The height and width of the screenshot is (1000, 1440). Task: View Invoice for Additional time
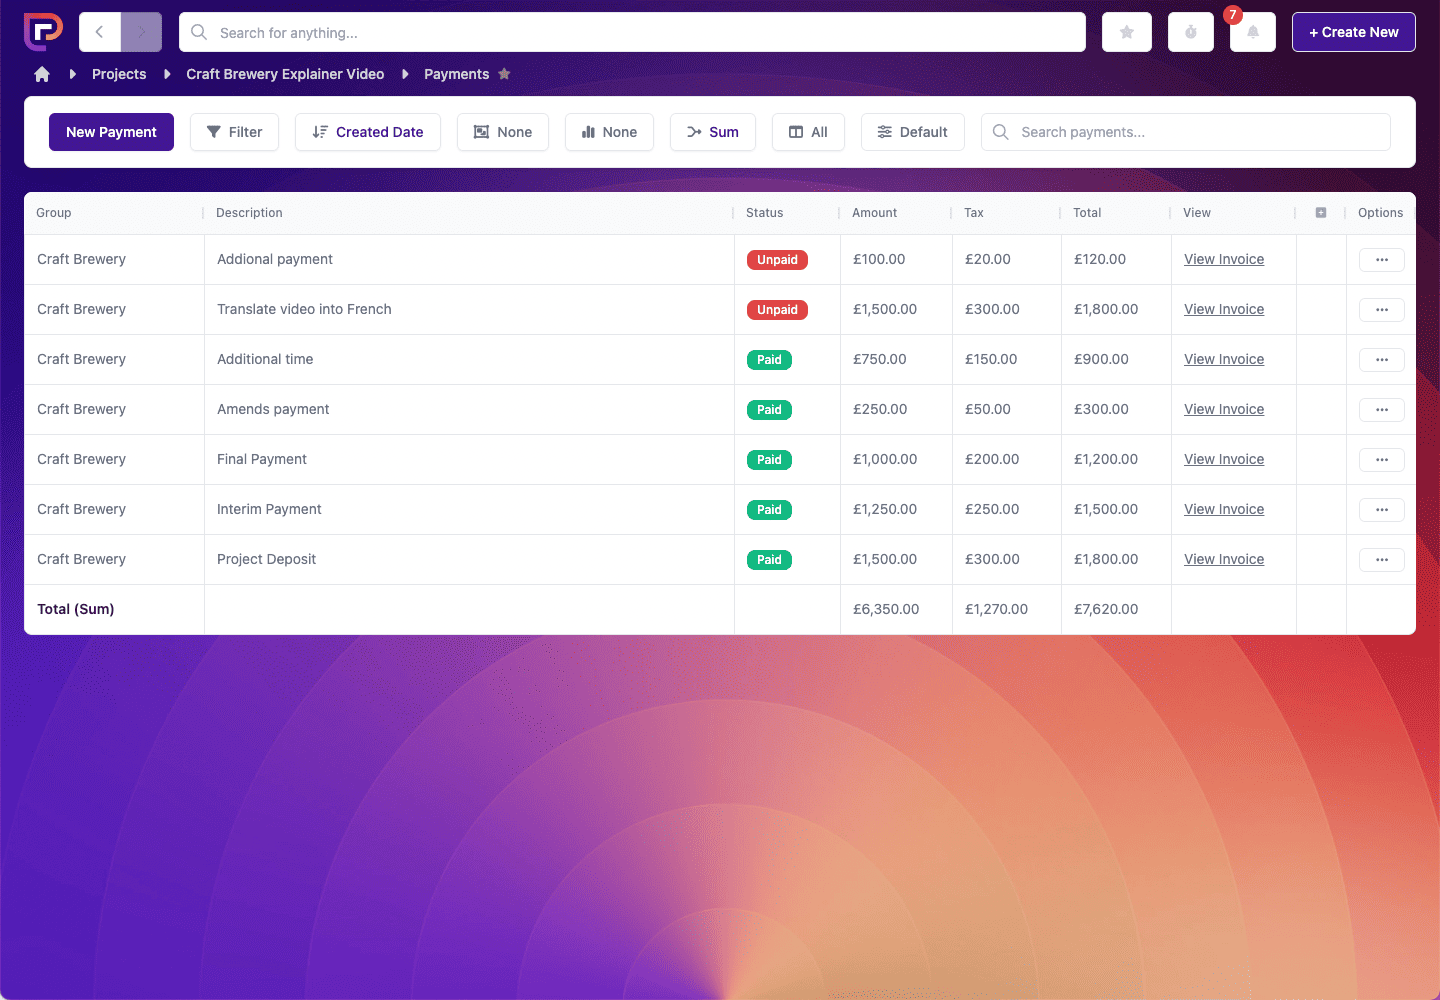1224,359
